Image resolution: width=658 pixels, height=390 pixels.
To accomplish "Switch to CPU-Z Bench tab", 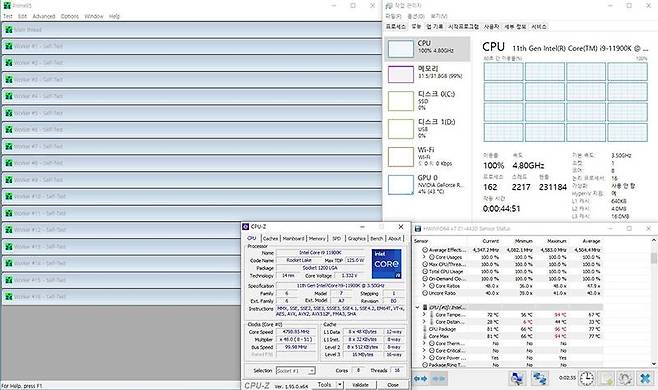I will coord(376,238).
